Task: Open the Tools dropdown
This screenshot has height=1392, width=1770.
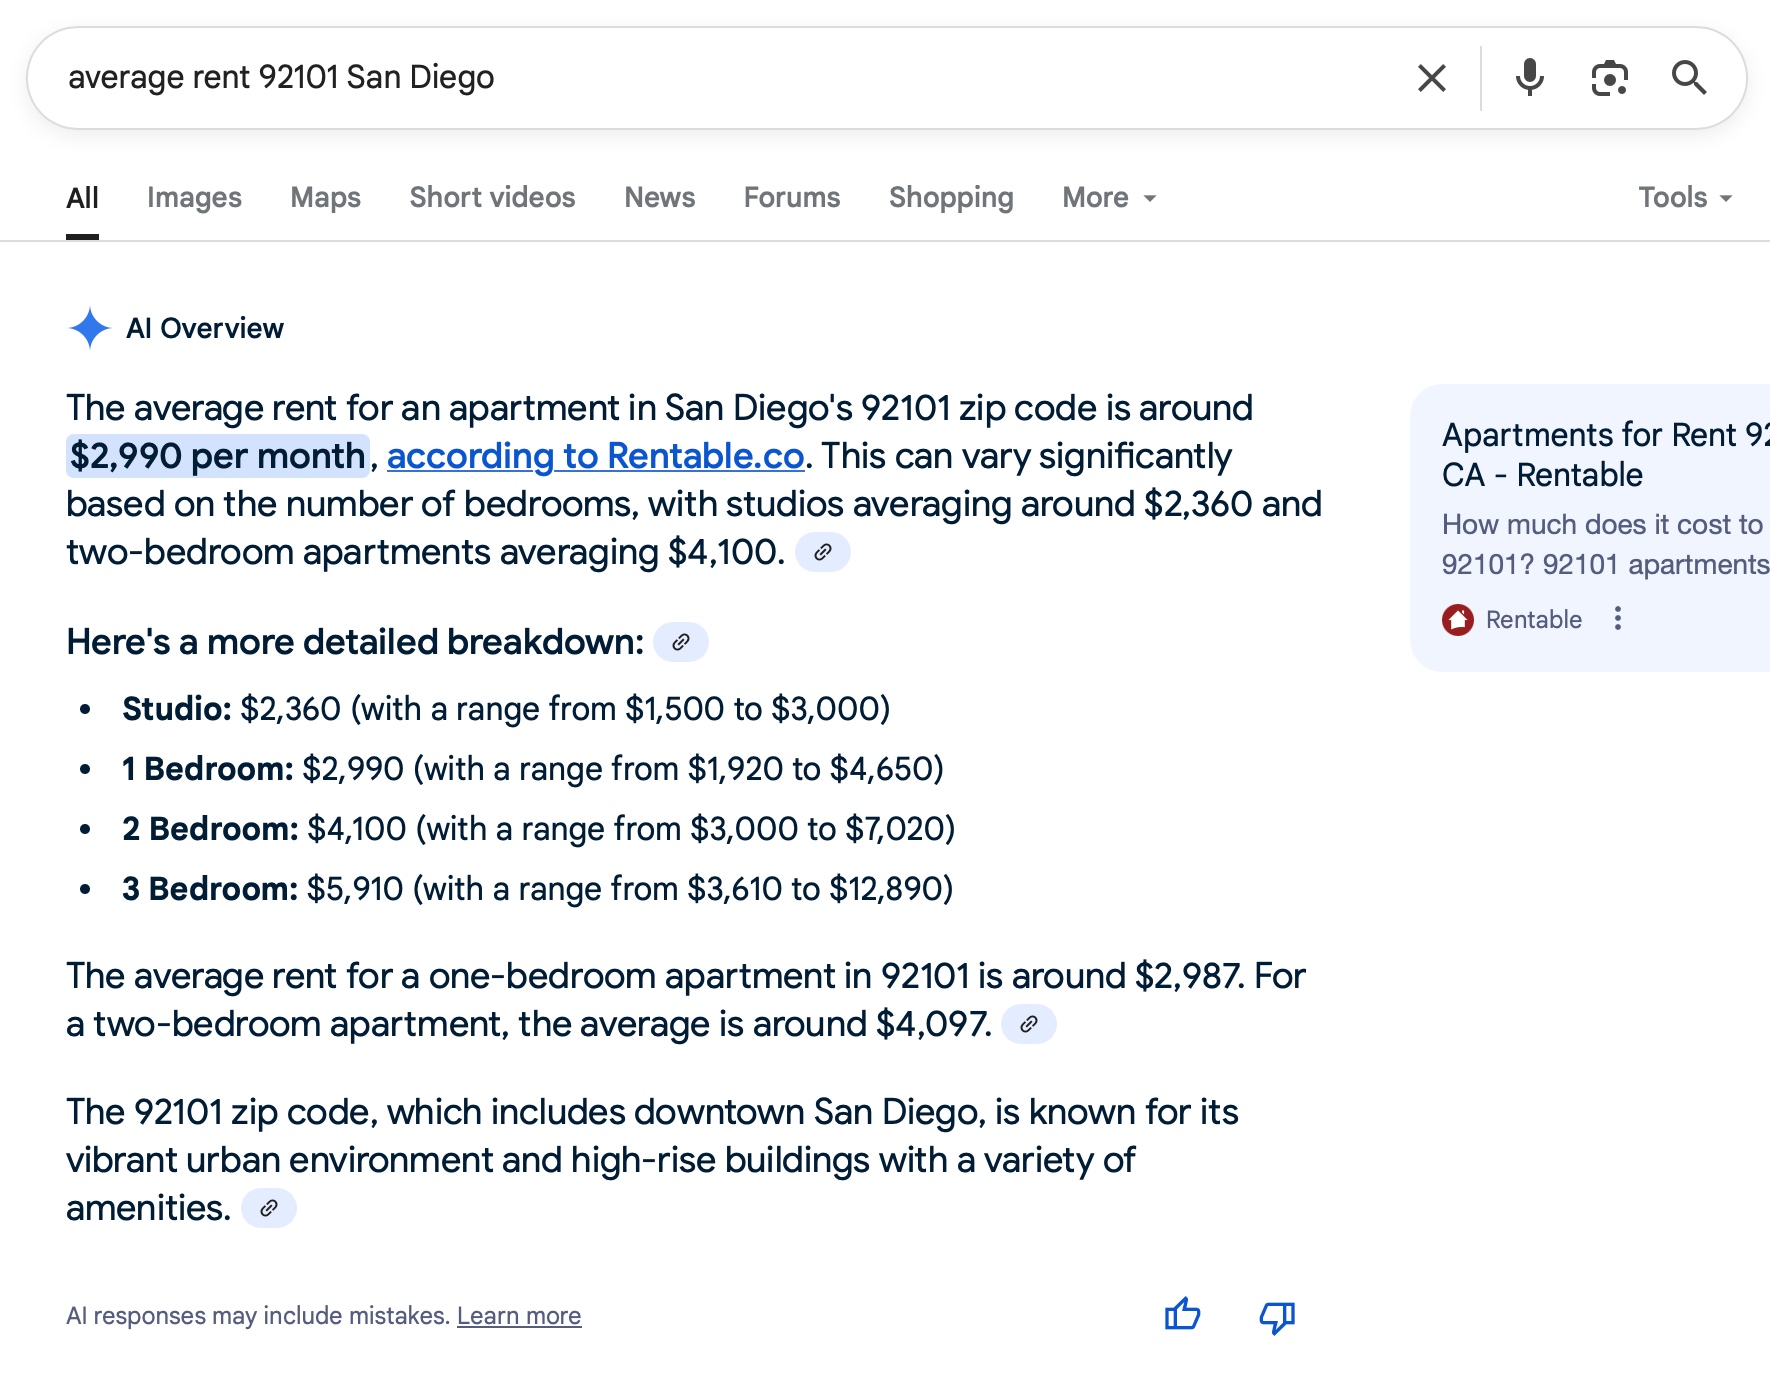Action: click(1684, 198)
